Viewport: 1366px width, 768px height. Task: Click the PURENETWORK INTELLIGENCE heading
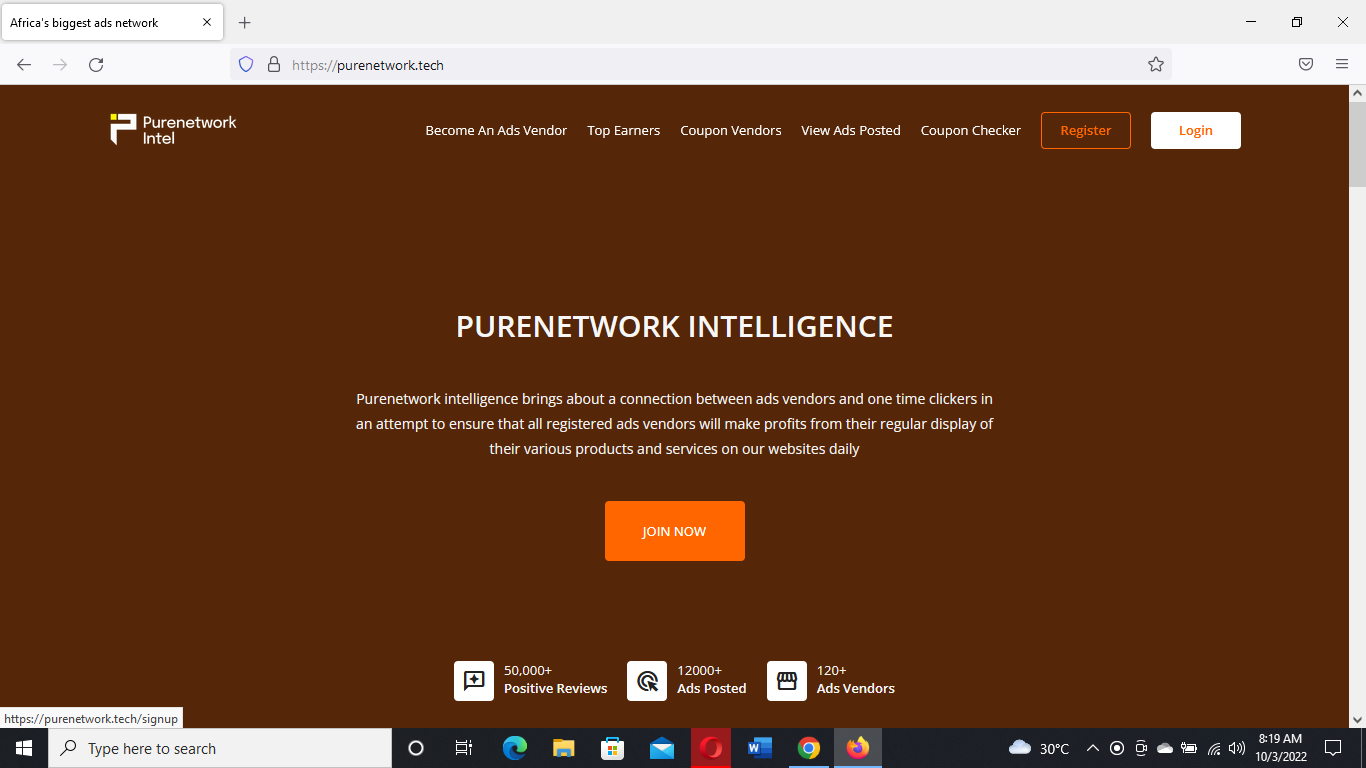coord(675,327)
